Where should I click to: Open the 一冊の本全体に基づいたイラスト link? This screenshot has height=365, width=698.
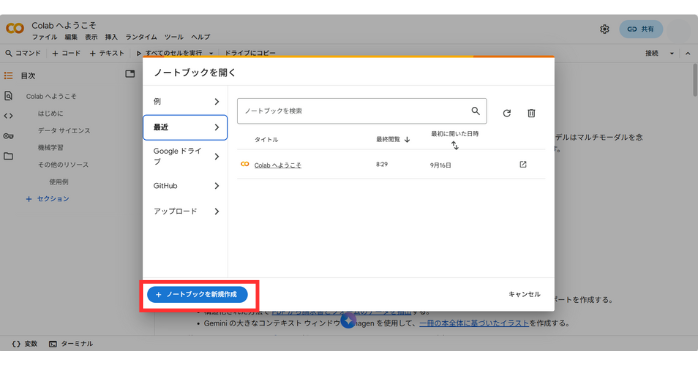pyautogui.click(x=474, y=323)
